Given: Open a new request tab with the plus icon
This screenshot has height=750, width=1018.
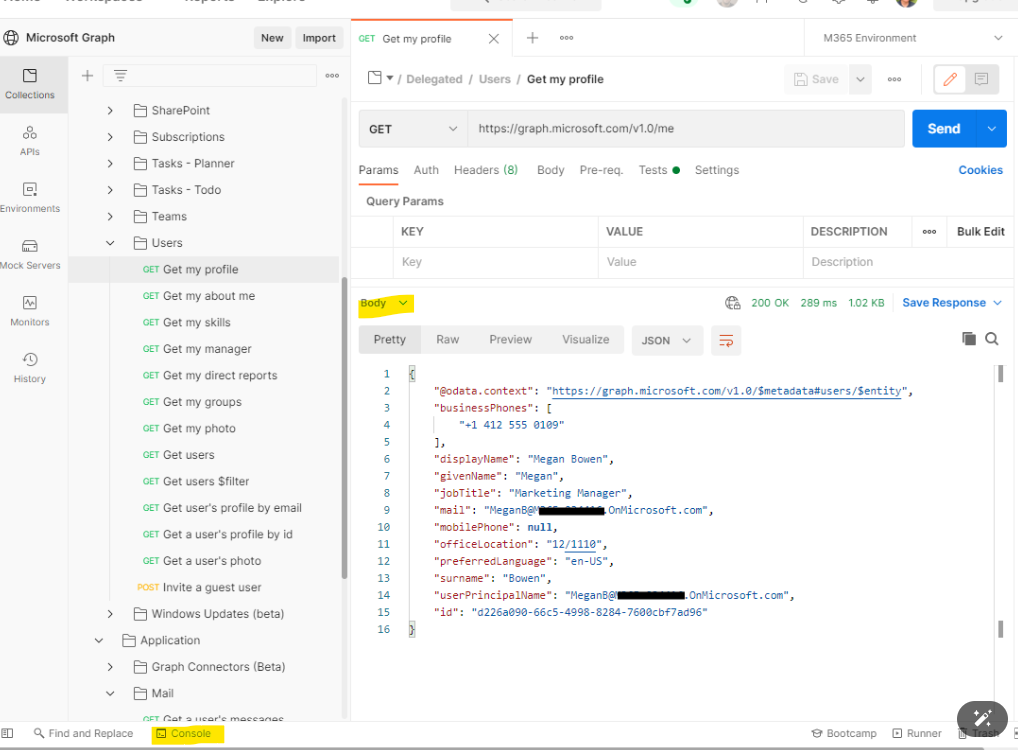Looking at the screenshot, I should click(x=532, y=38).
